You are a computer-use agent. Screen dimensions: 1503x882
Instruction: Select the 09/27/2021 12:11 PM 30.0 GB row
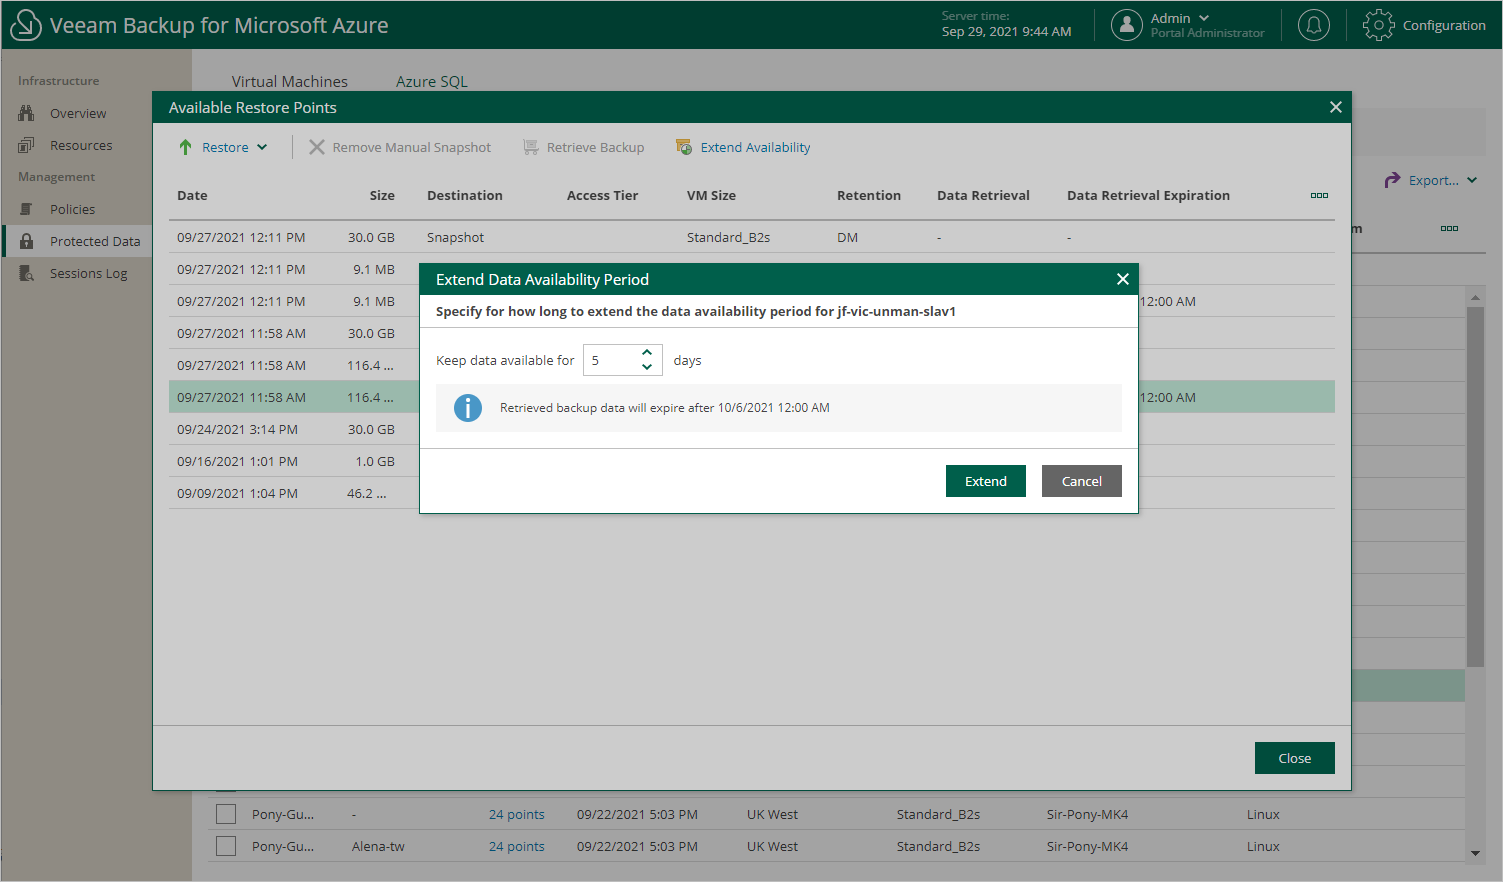click(x=752, y=237)
